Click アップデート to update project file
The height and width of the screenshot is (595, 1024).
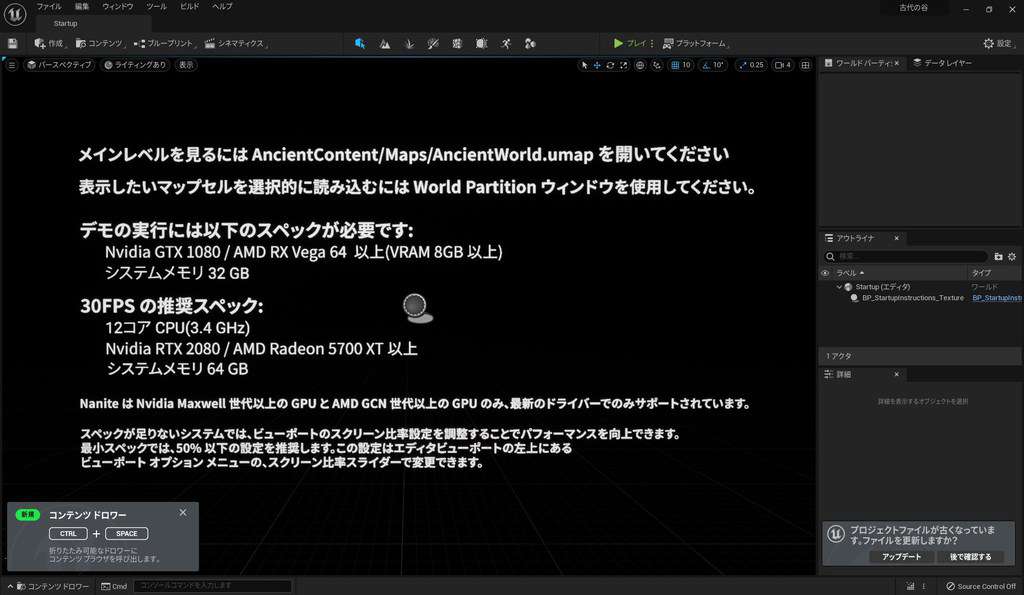(901, 556)
